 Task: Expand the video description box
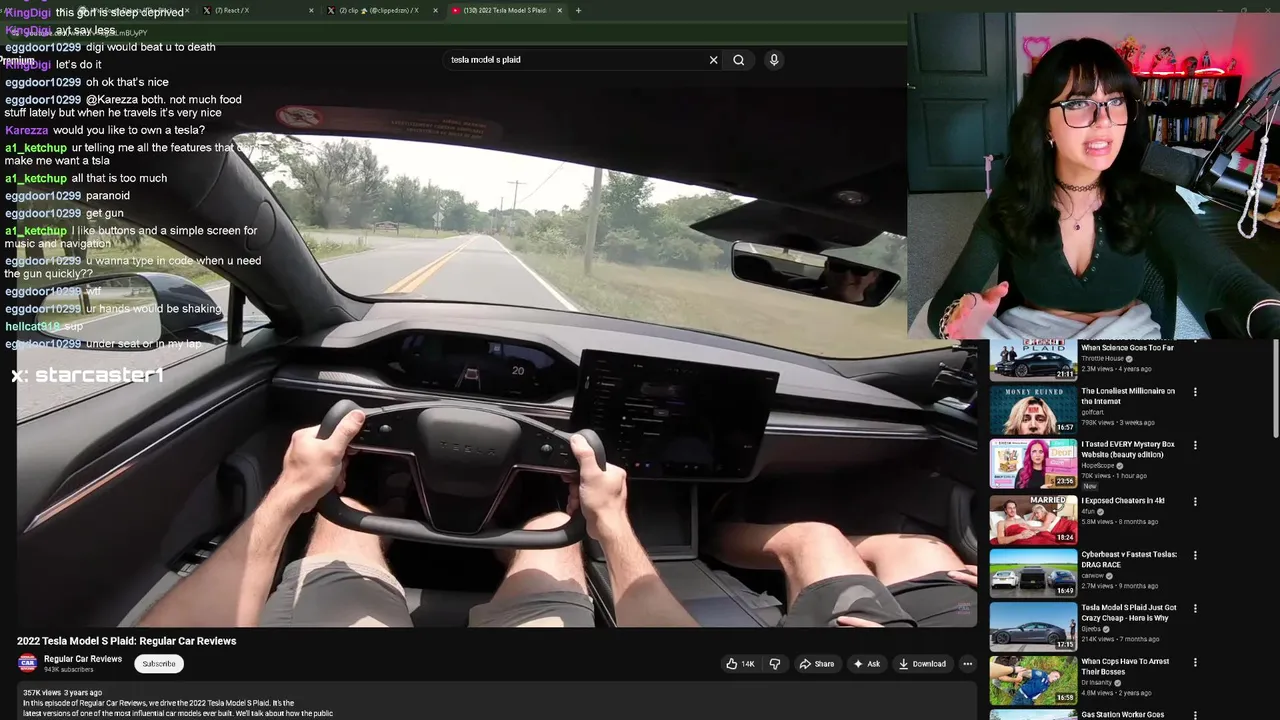496,702
